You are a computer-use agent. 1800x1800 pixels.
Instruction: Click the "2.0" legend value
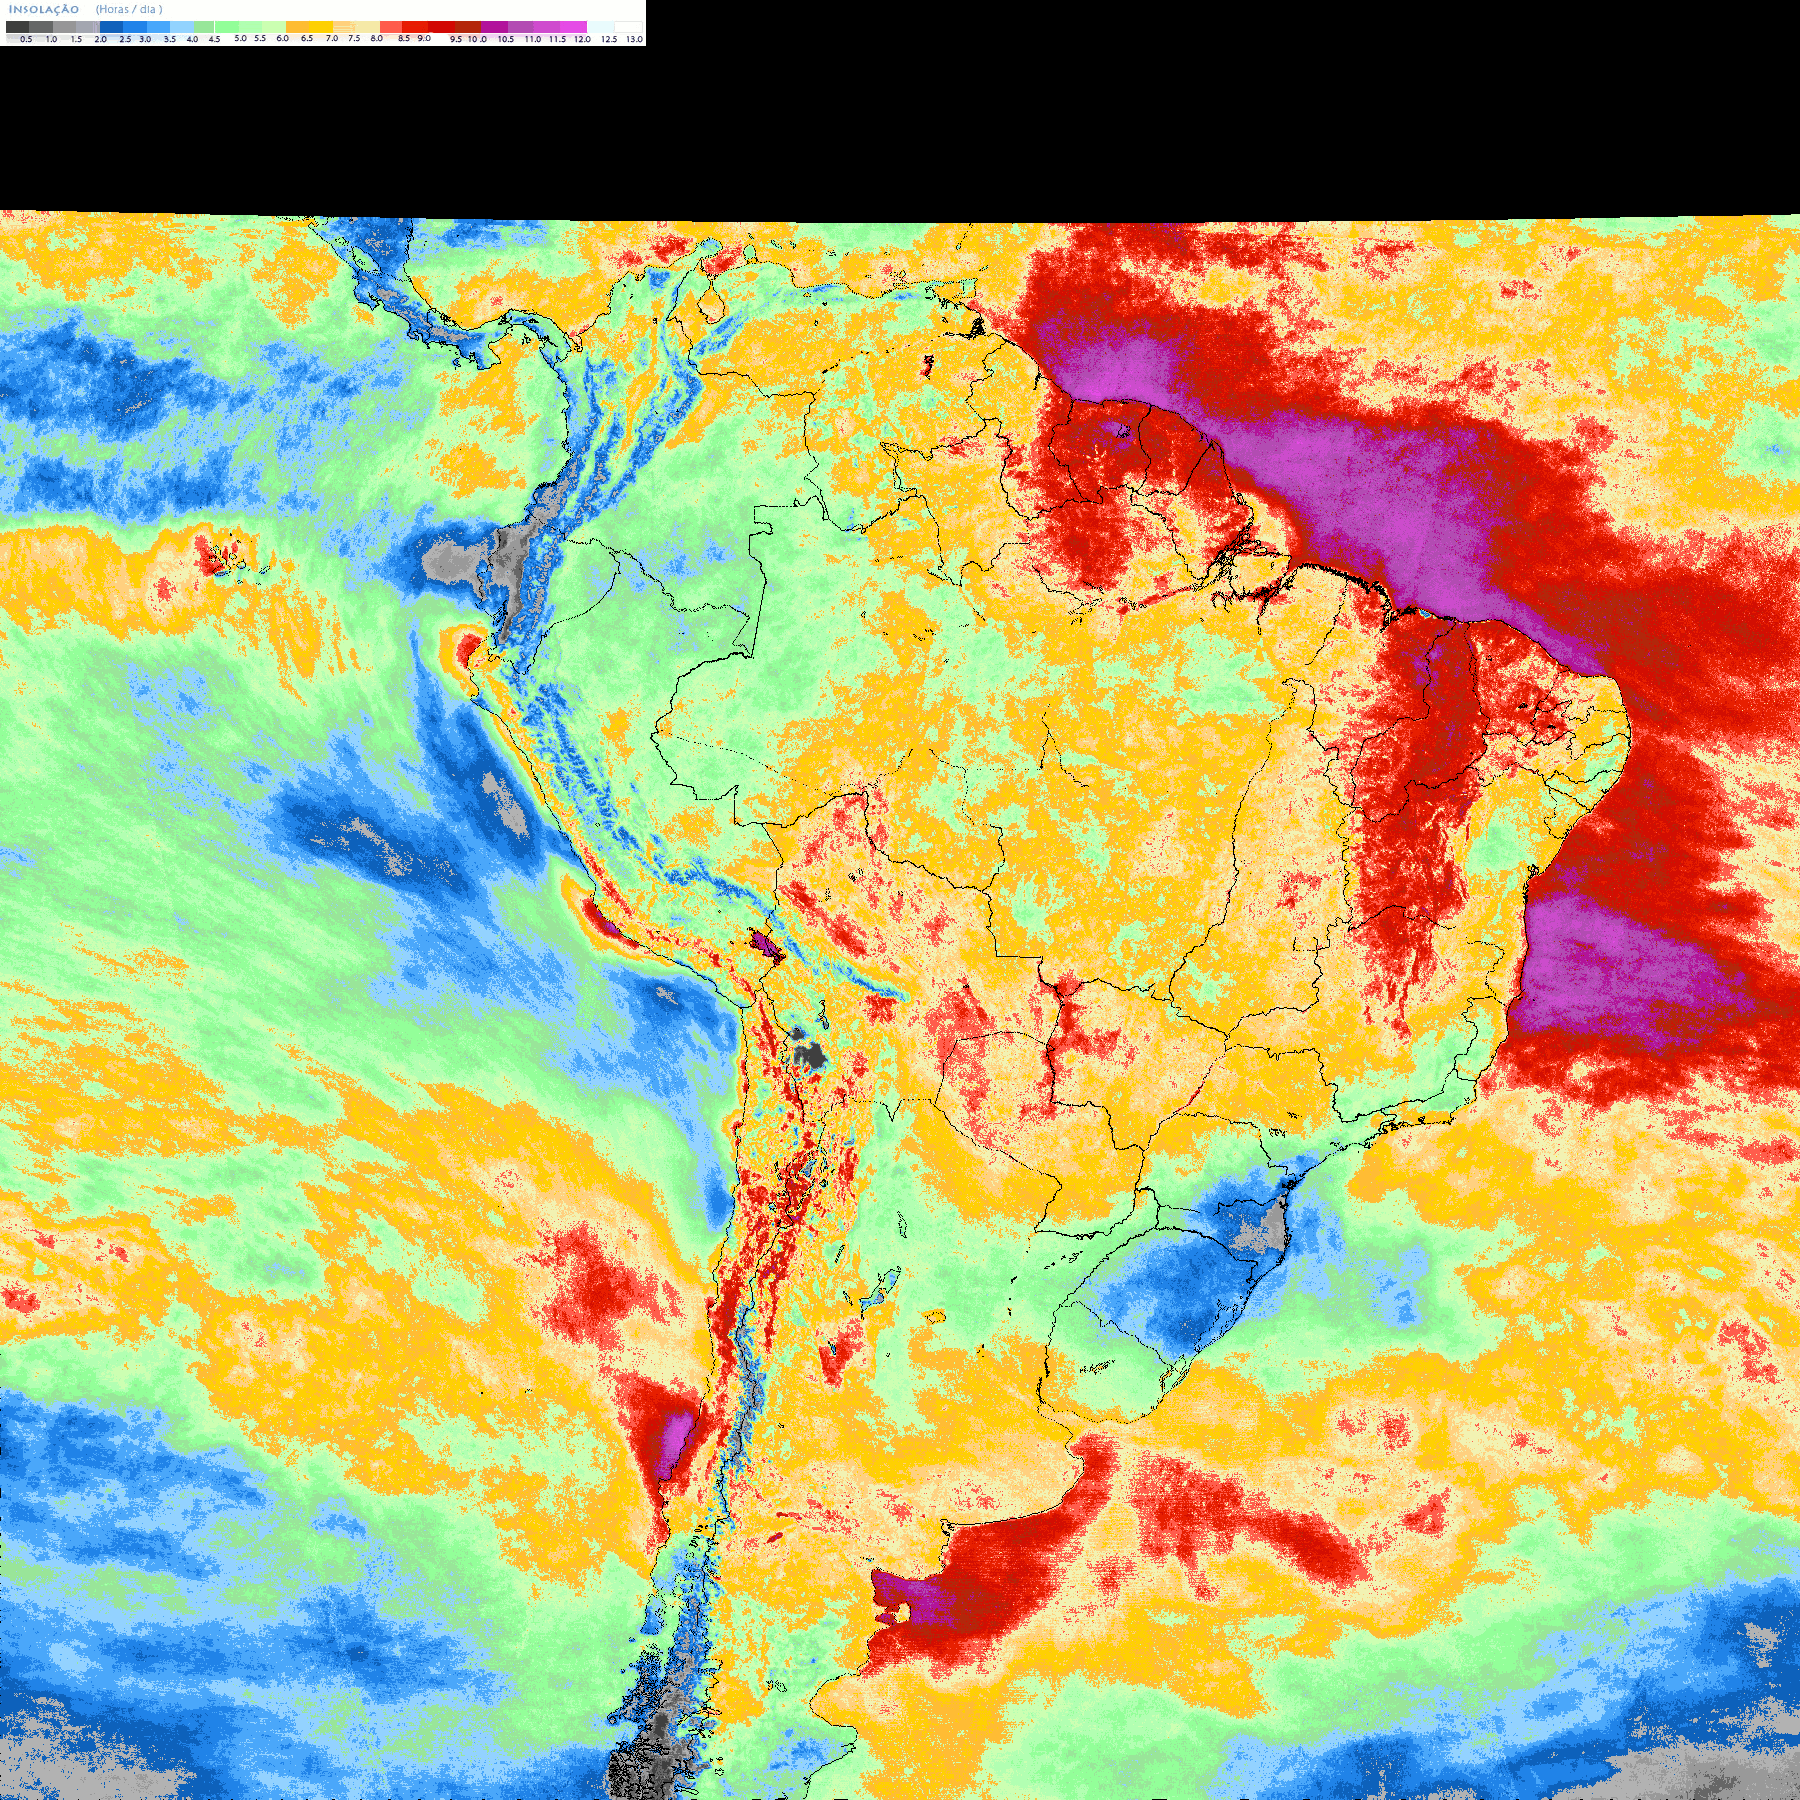pyautogui.click(x=100, y=39)
